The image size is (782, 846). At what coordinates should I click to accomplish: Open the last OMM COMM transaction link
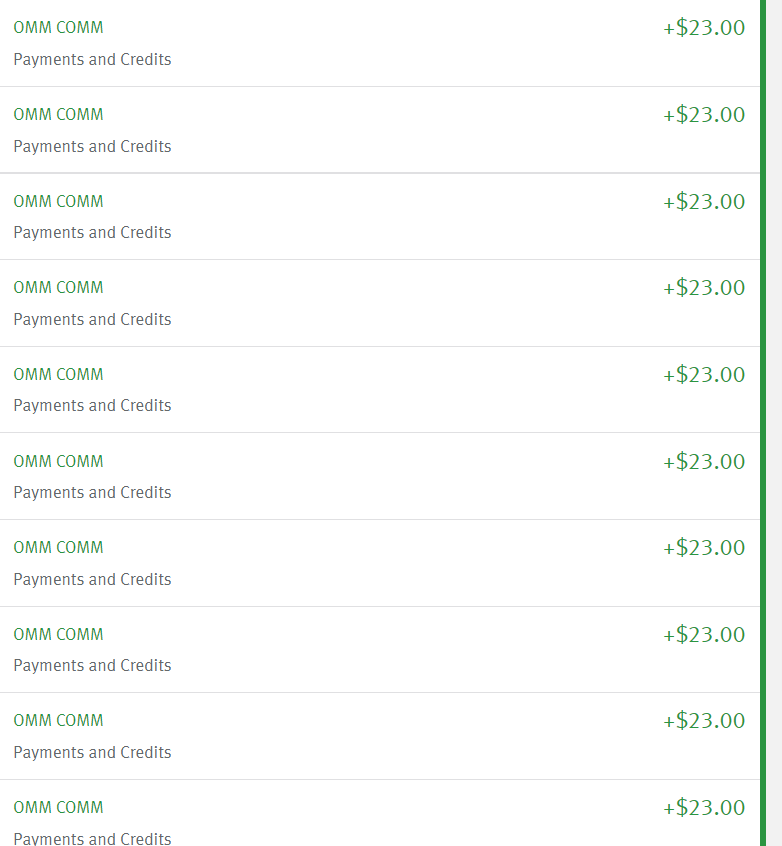[x=58, y=808]
